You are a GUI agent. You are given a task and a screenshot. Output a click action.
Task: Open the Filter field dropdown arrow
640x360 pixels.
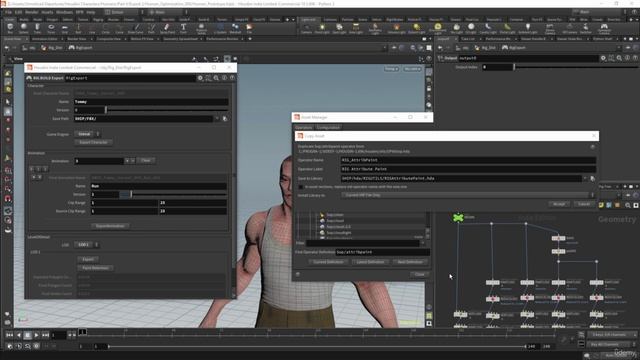[x=422, y=243]
